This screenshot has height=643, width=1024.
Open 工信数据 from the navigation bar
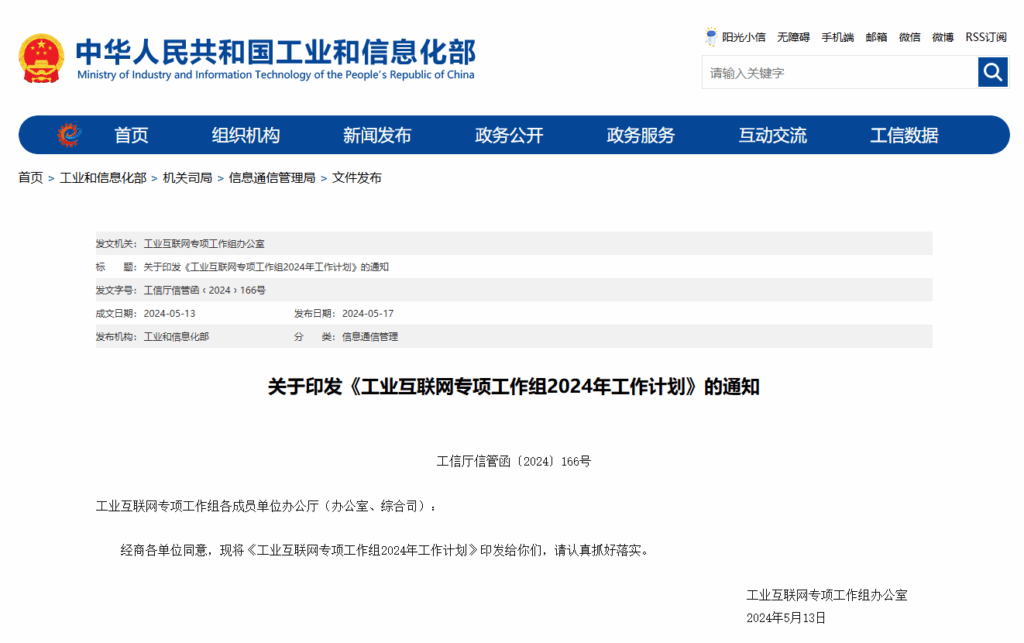click(x=904, y=135)
